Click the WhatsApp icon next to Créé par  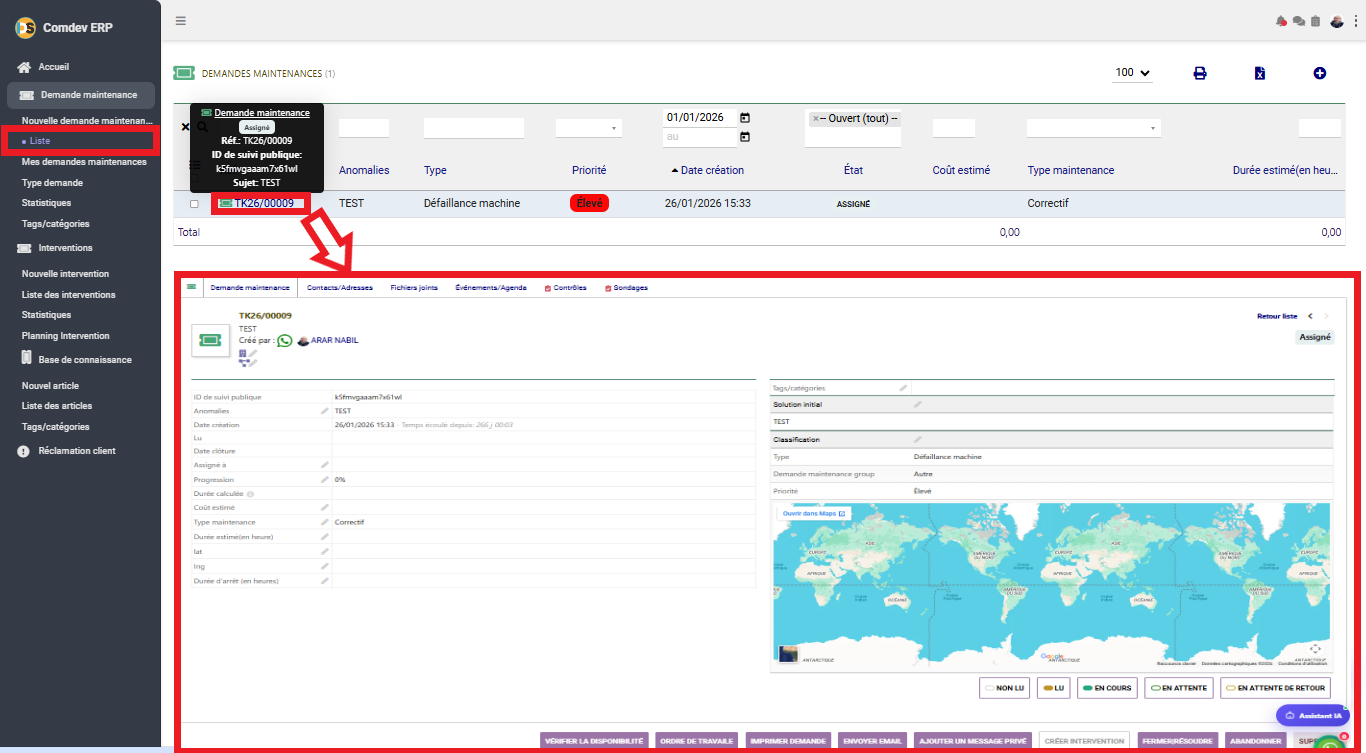285,340
